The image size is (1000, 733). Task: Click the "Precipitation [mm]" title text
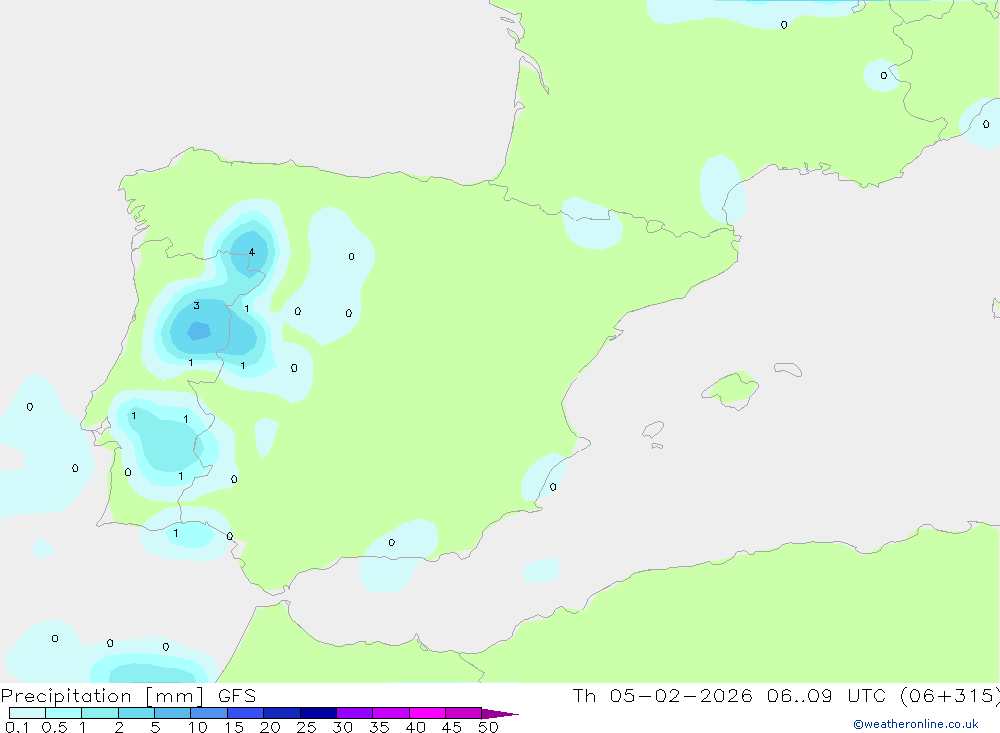pyautogui.click(x=103, y=696)
